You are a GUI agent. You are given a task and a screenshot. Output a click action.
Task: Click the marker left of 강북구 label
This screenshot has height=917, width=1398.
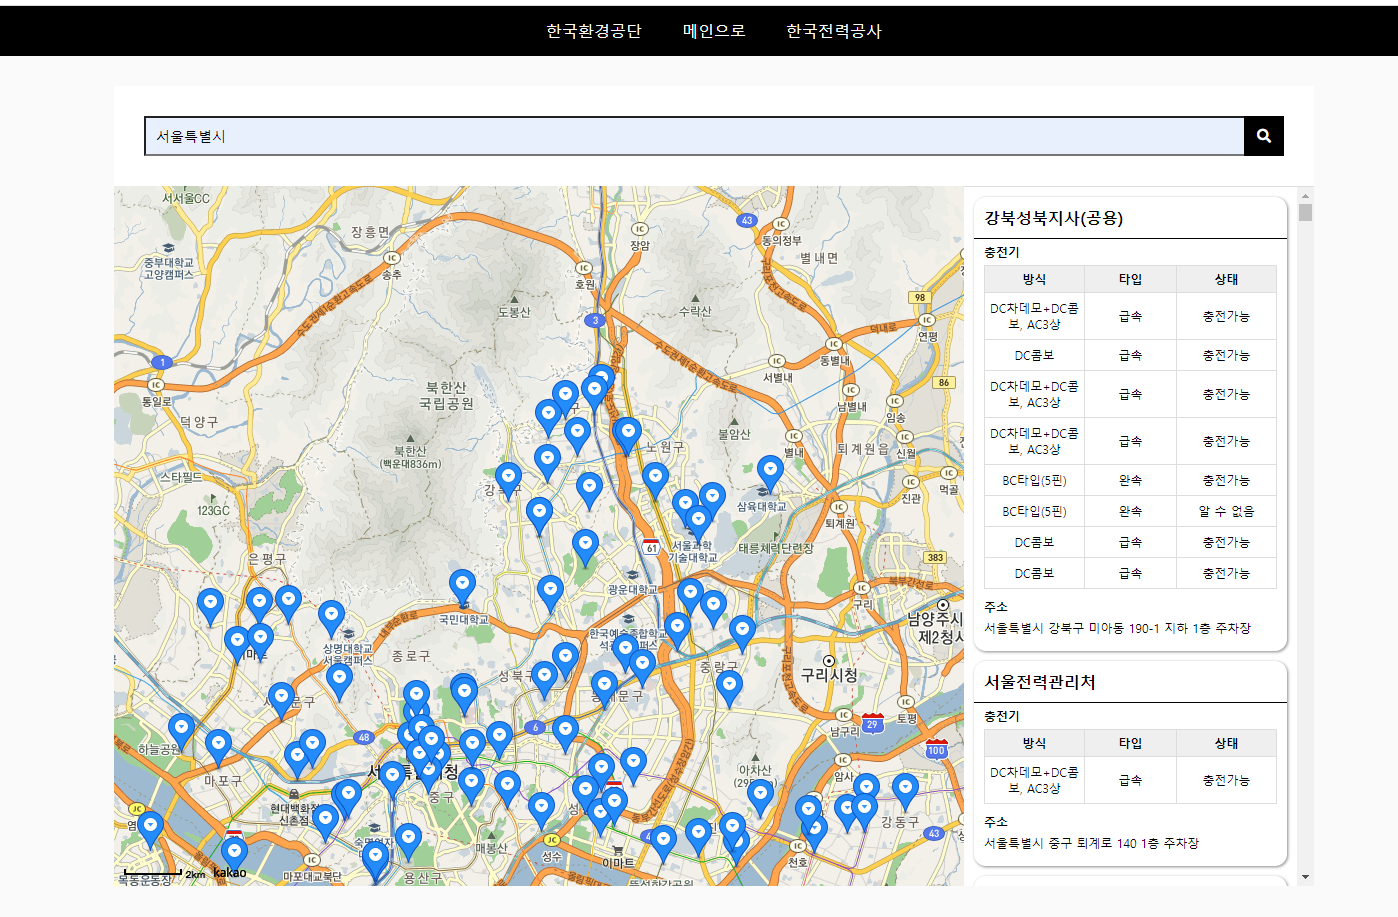pyautogui.click(x=508, y=479)
